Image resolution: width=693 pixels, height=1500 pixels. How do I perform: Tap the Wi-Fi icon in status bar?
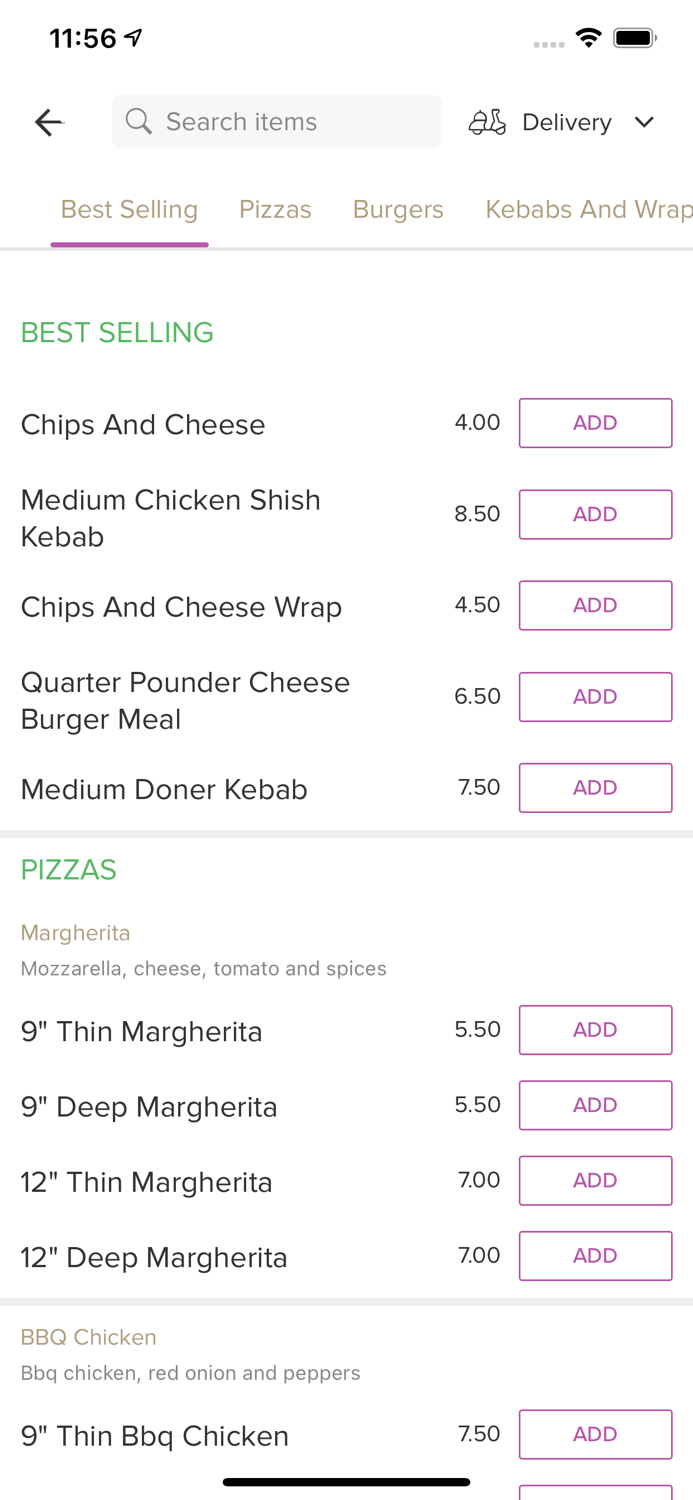tap(588, 37)
